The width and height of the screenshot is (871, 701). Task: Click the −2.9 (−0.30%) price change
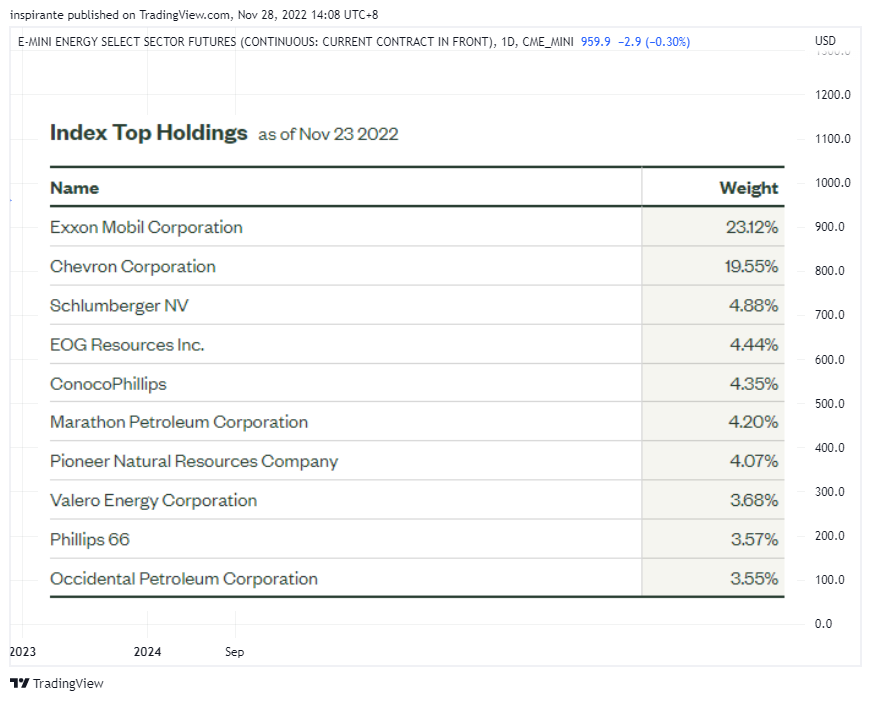pyautogui.click(x=654, y=42)
